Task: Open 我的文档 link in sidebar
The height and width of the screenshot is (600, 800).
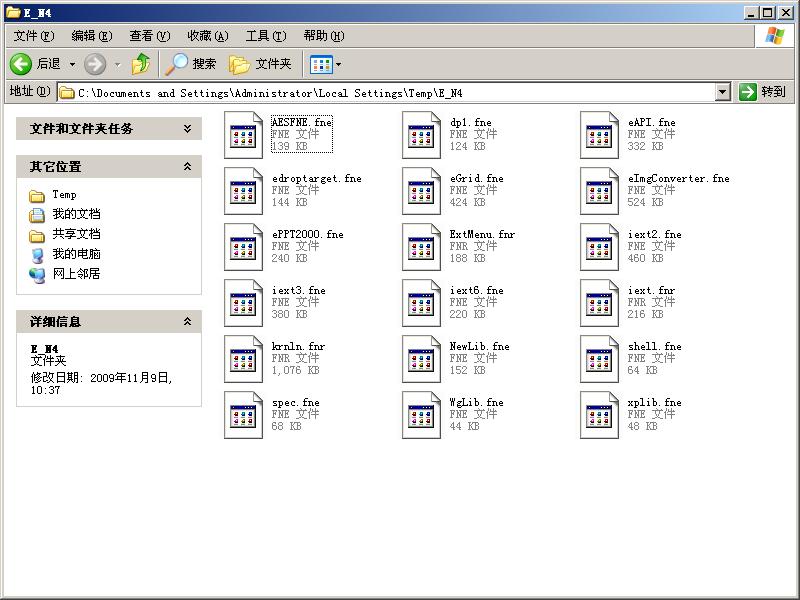Action: coord(77,214)
